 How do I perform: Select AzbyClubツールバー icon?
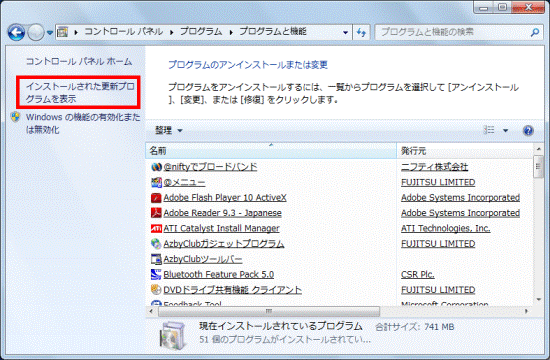(156, 259)
